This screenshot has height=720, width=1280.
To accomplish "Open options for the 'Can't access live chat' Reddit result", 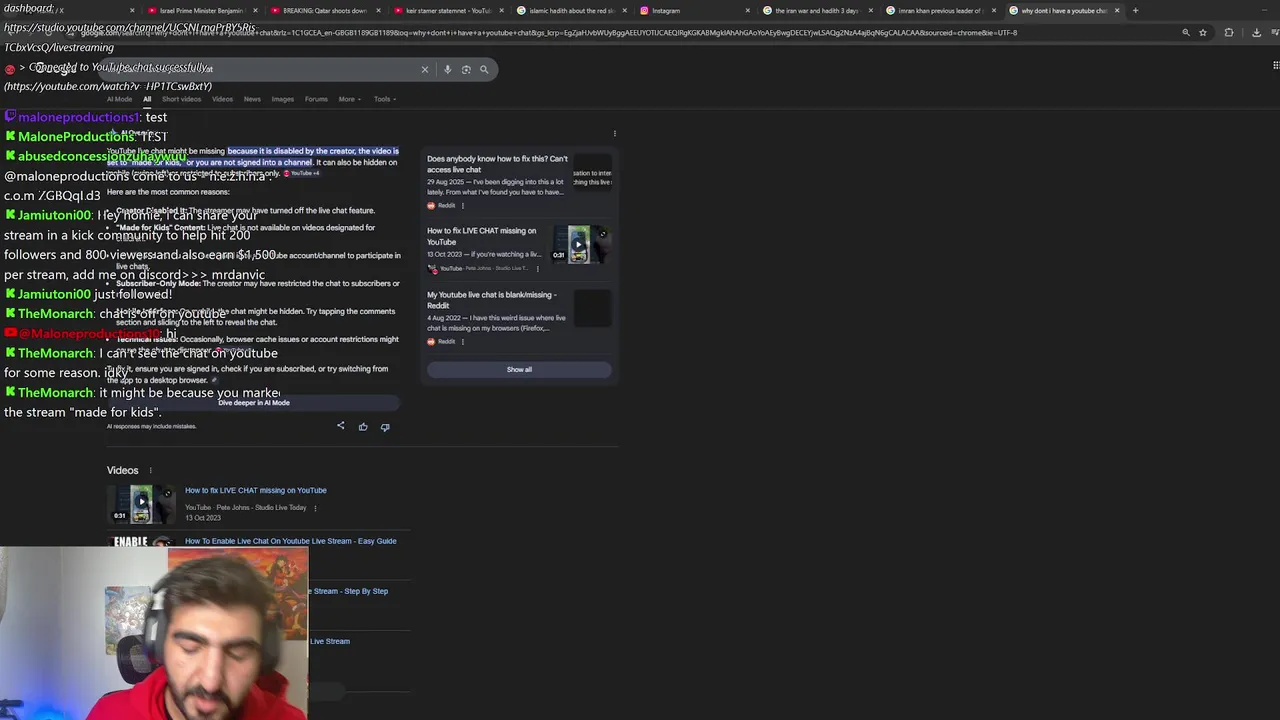I will [462, 205].
